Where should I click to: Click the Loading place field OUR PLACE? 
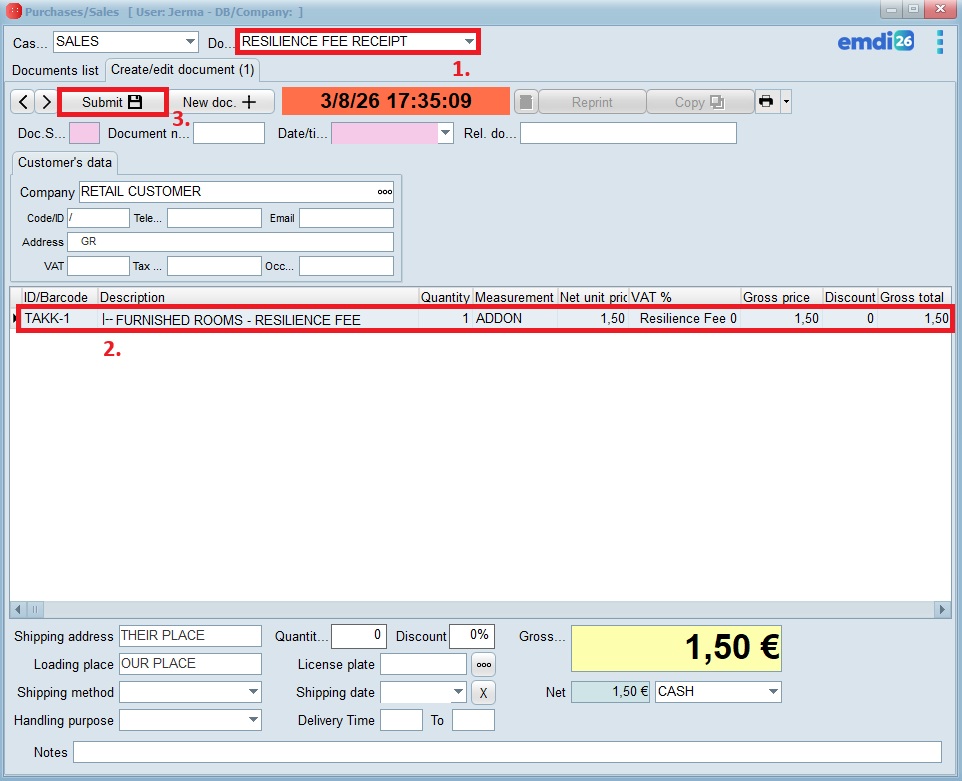click(190, 664)
